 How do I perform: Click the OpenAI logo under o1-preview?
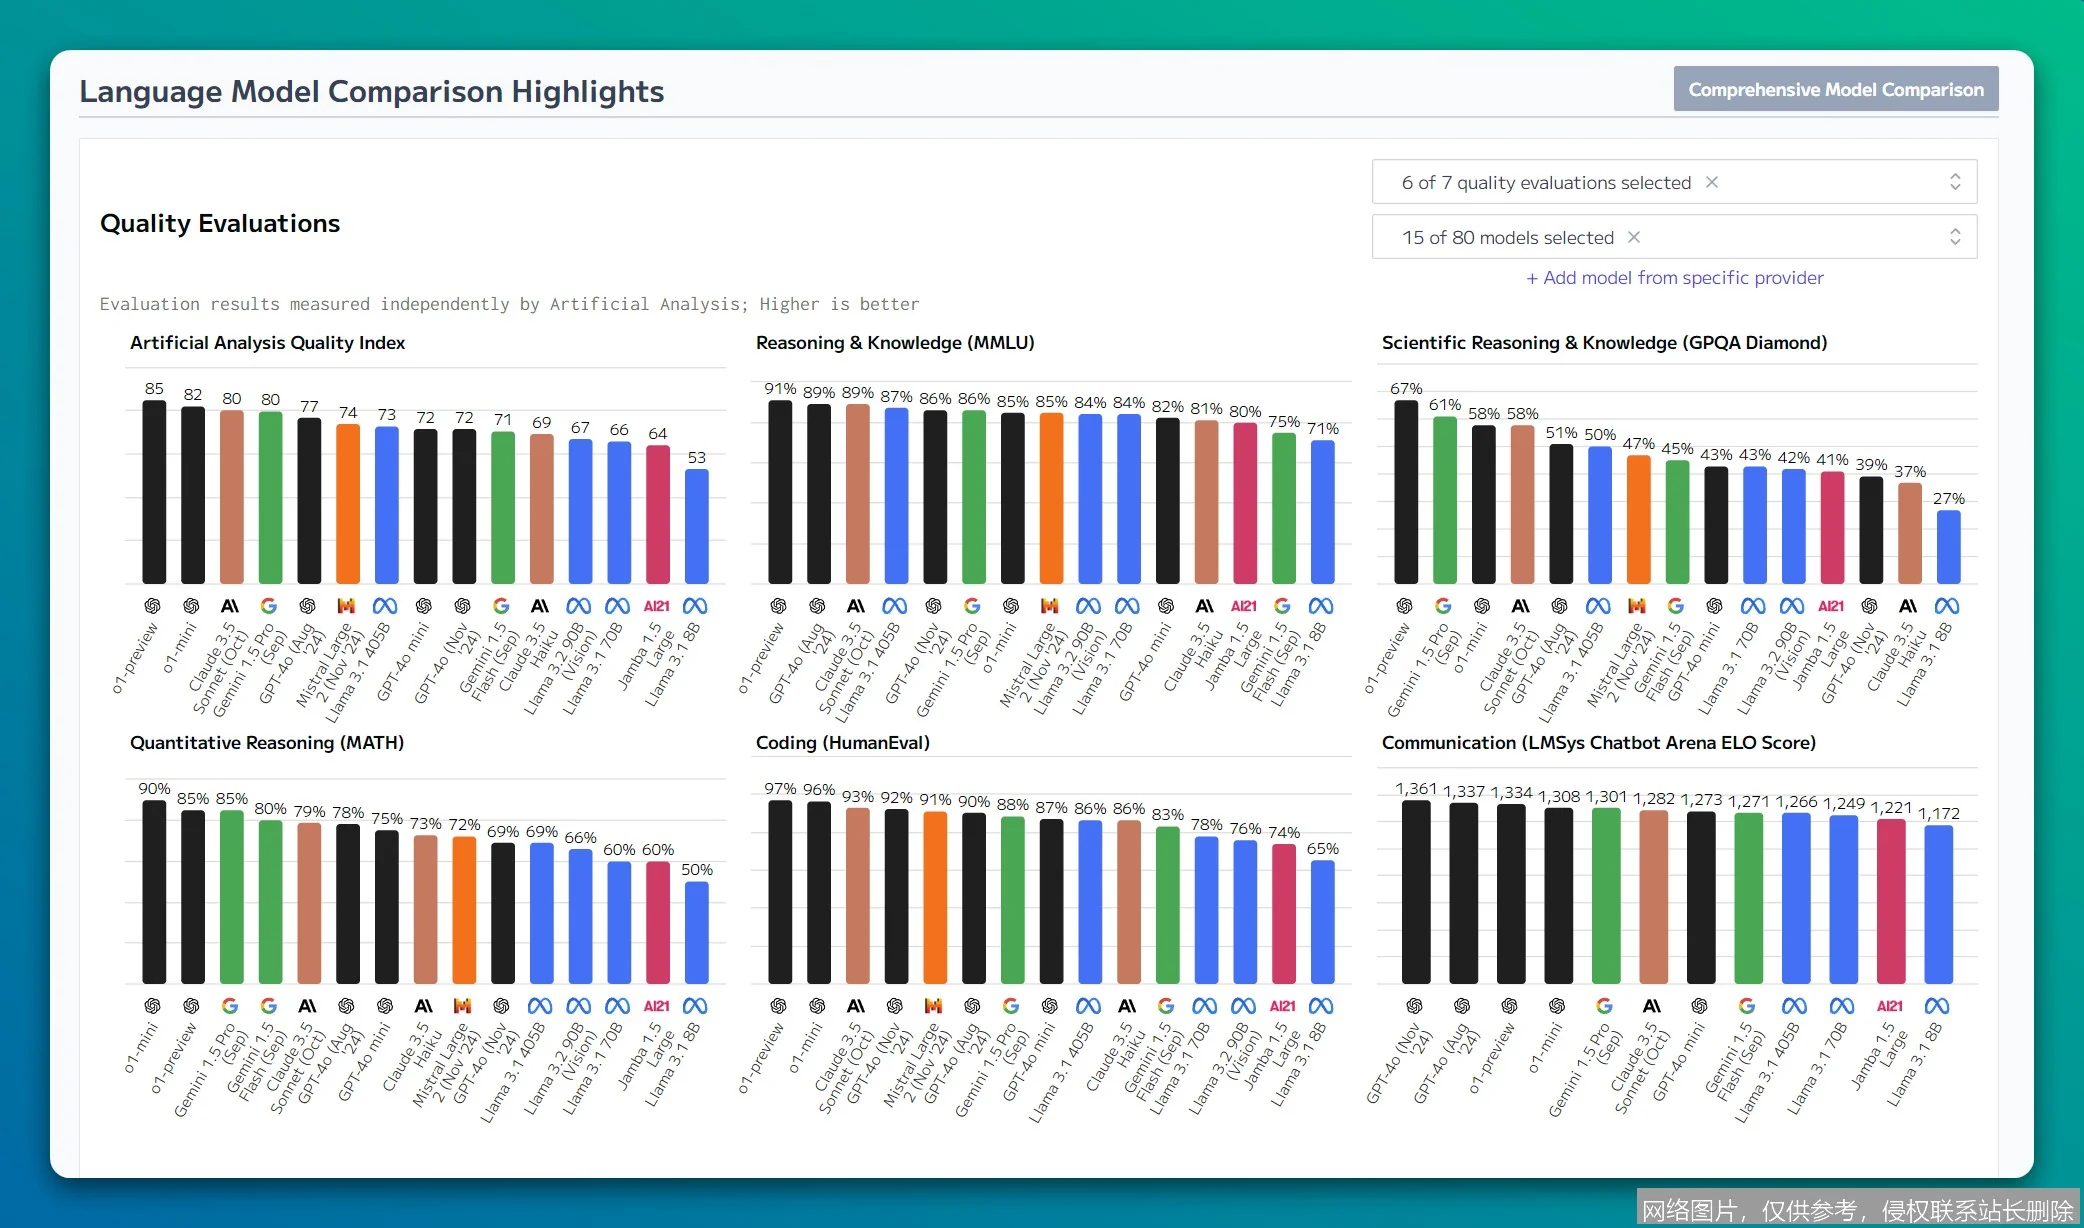152,605
